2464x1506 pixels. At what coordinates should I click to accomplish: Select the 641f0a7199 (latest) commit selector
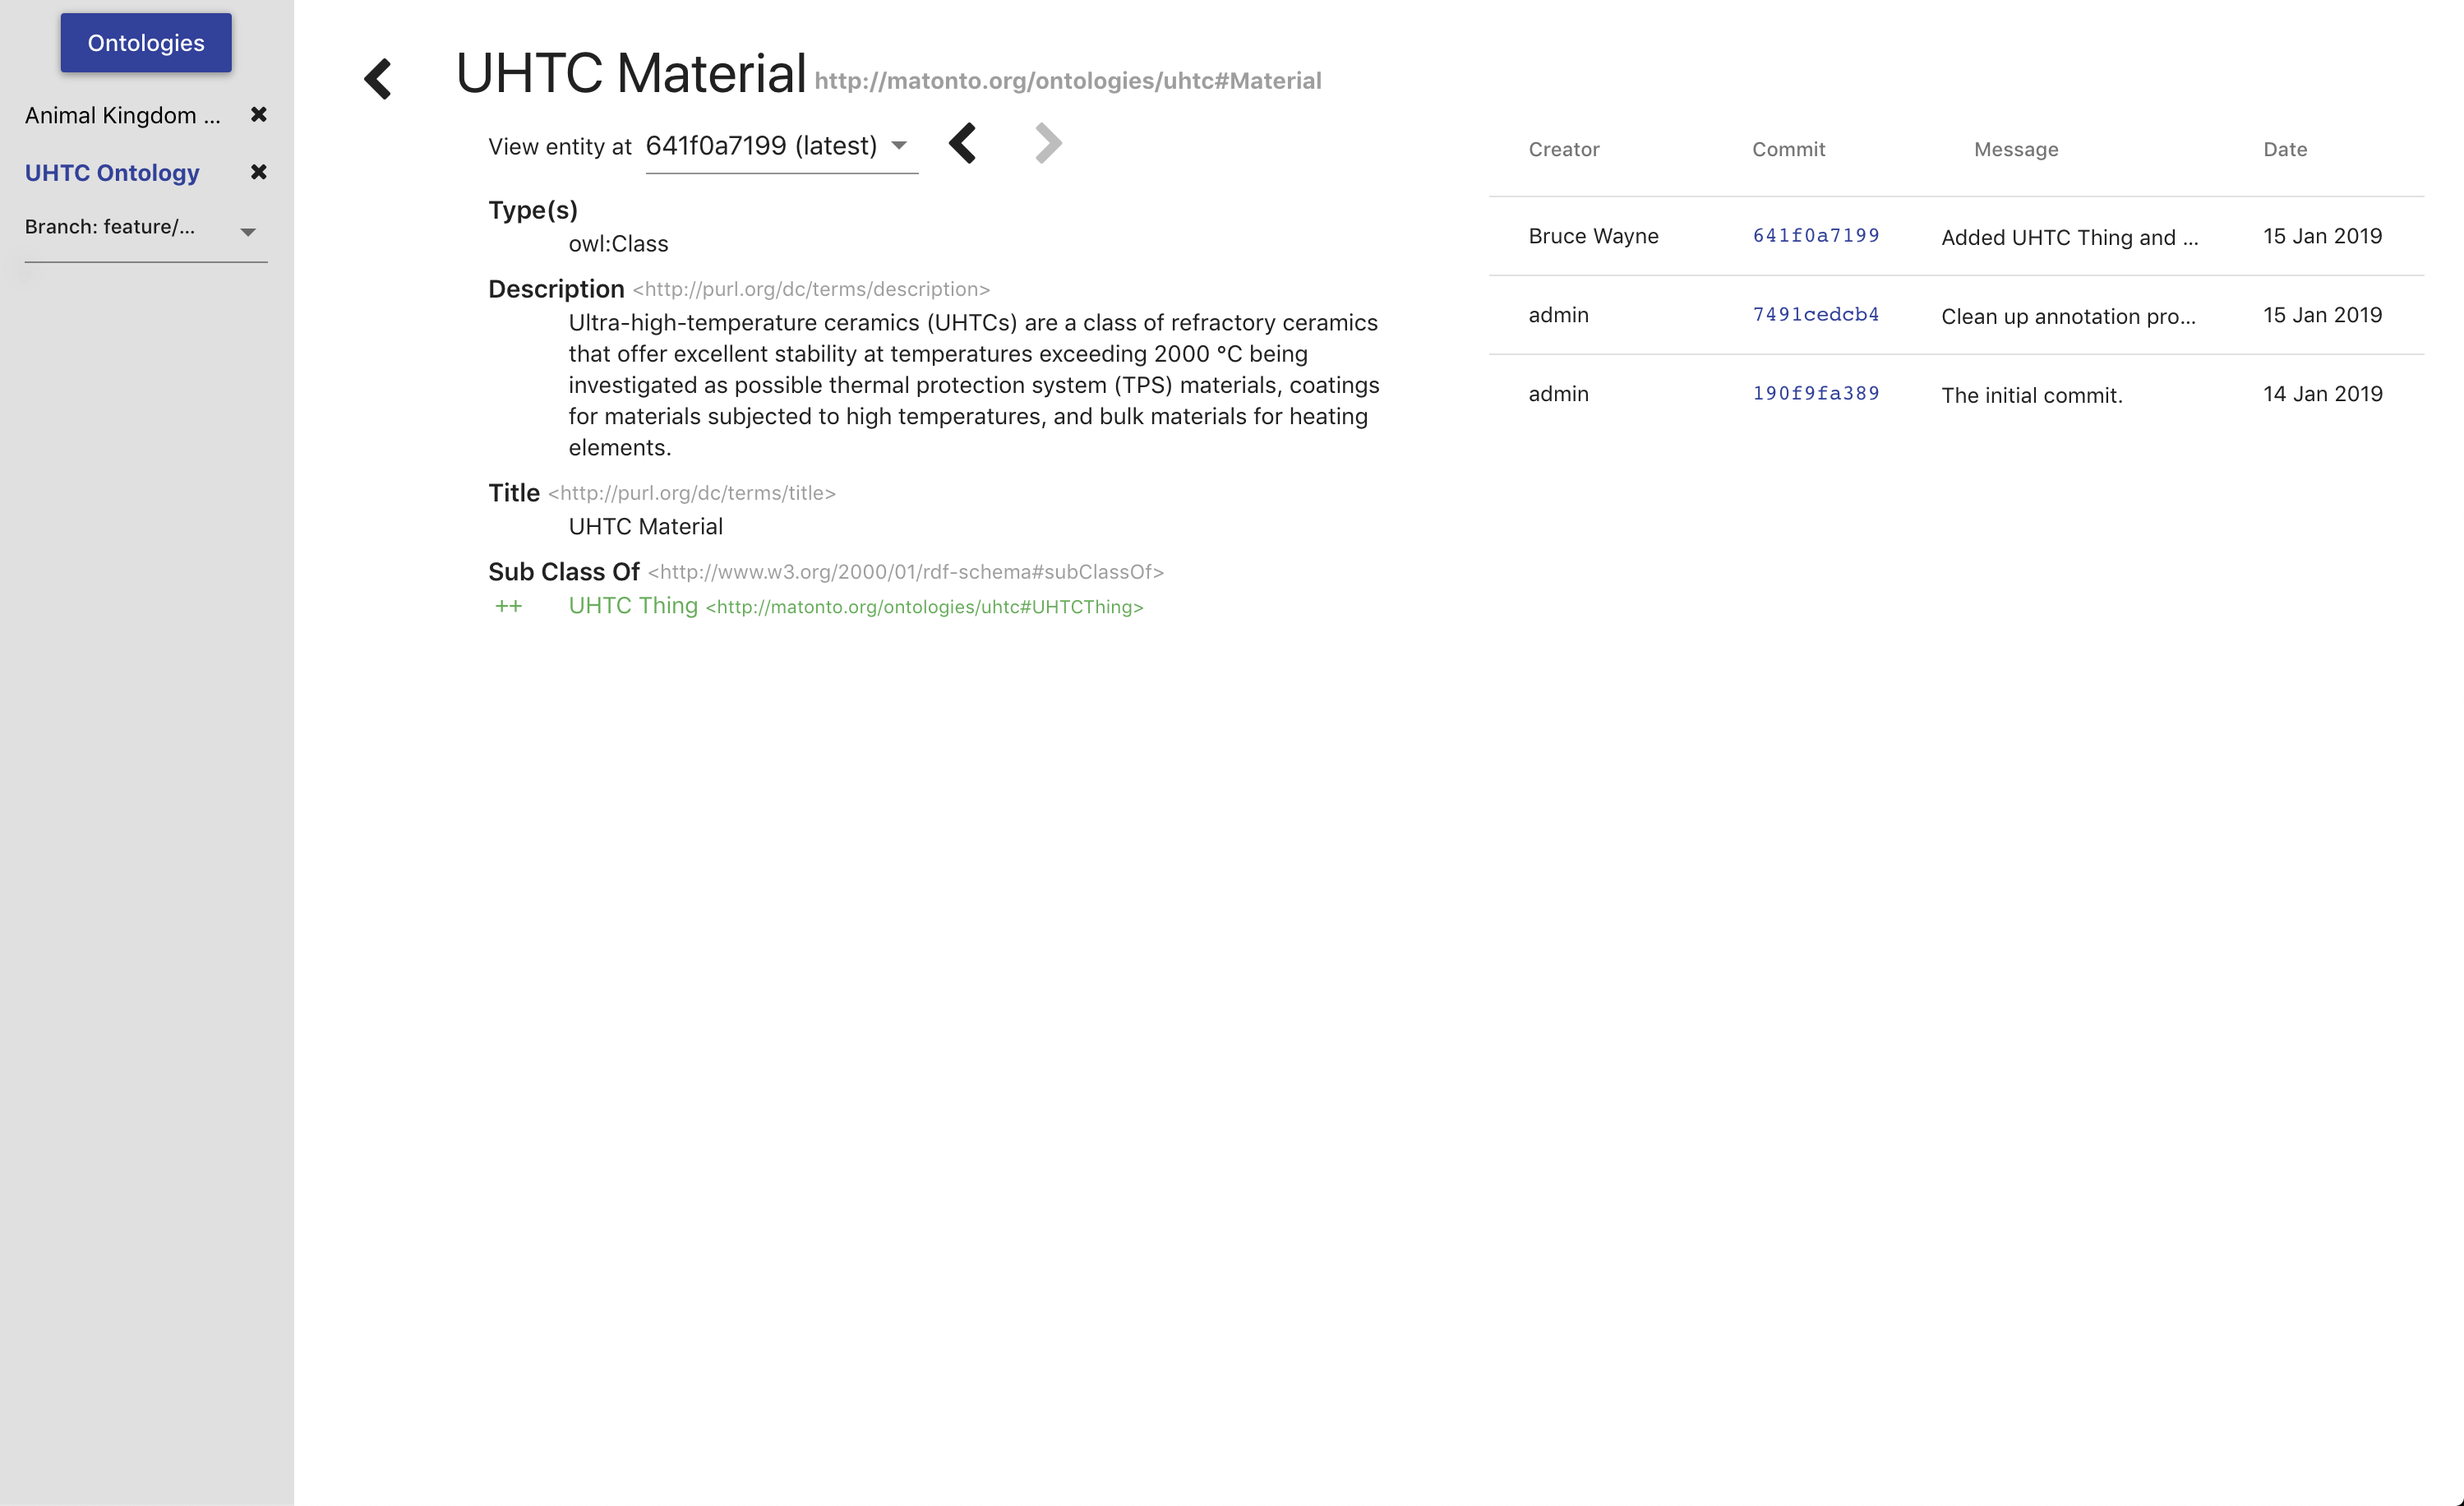click(x=762, y=146)
